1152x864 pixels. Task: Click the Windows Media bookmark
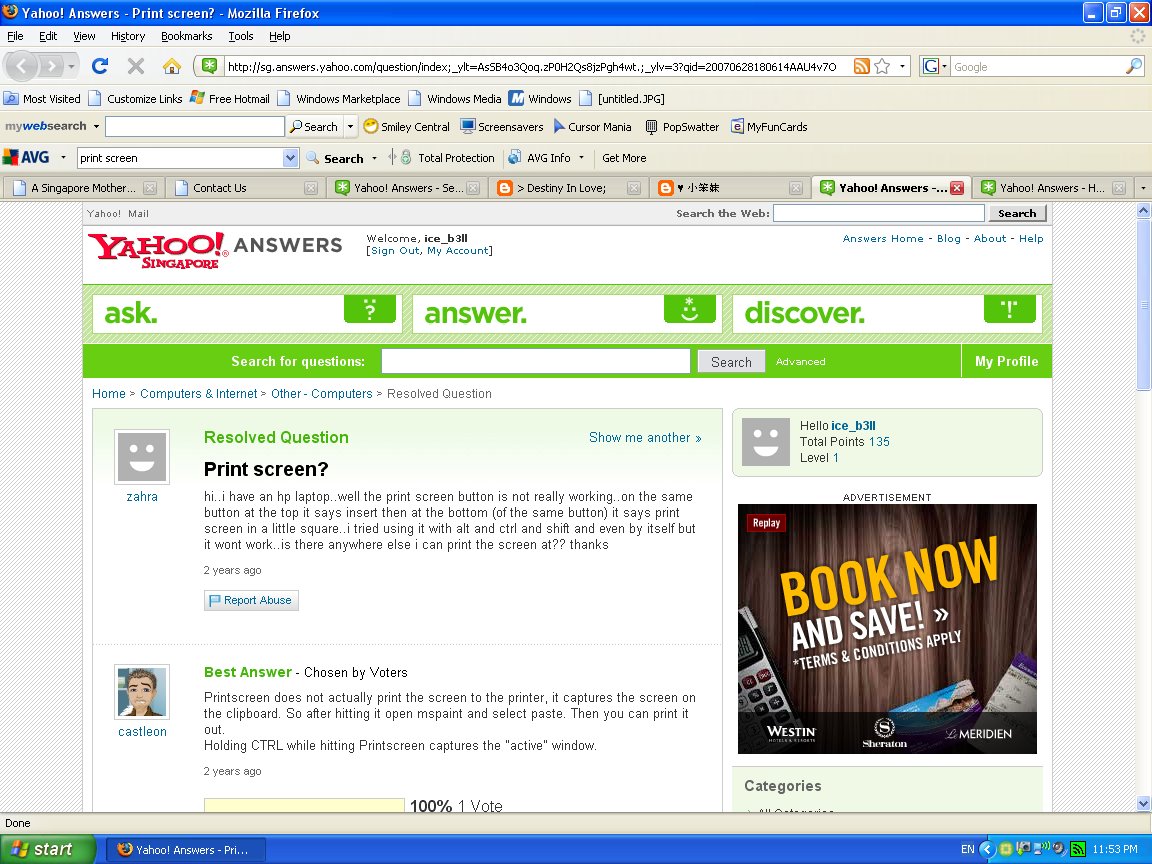coord(455,98)
